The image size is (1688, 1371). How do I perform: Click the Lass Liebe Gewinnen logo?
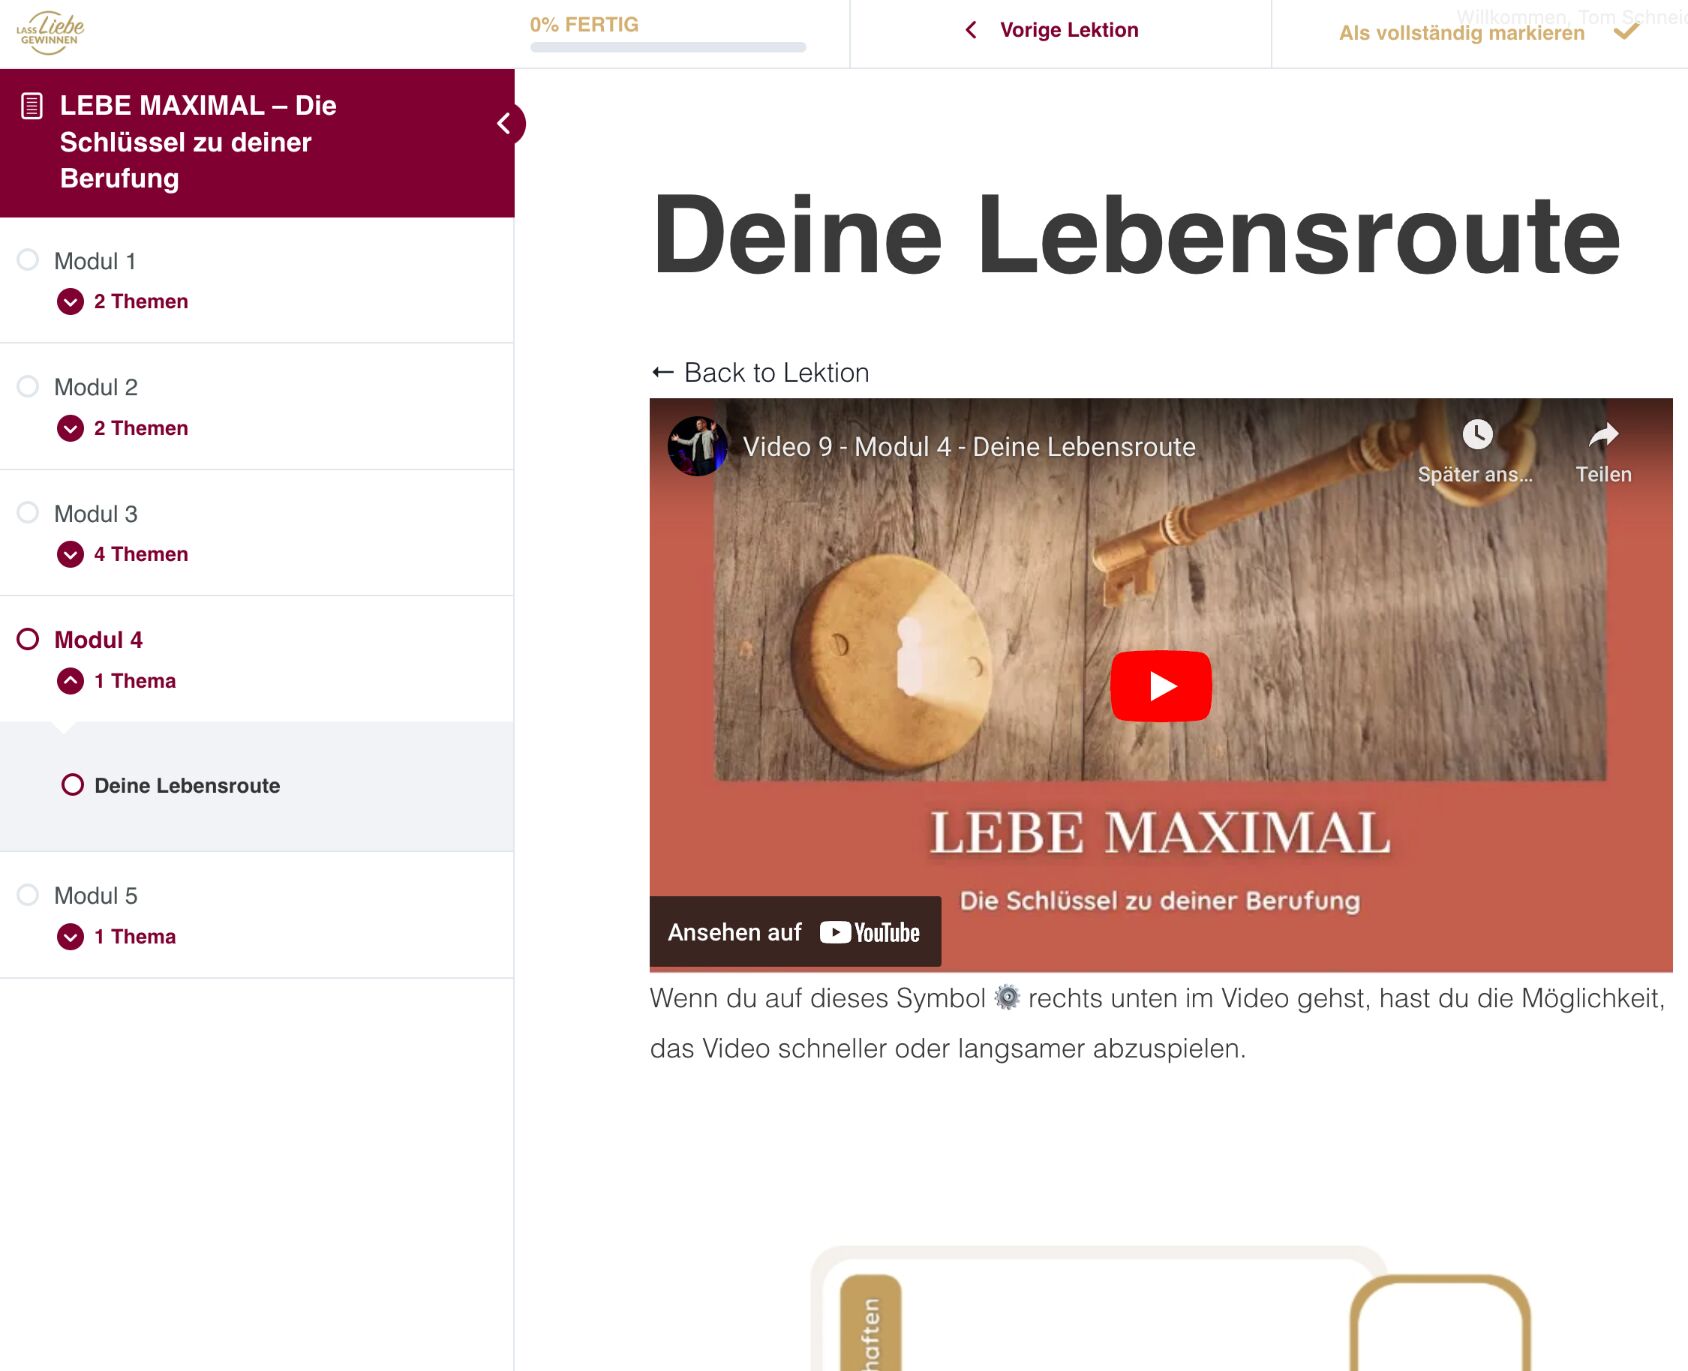click(x=50, y=33)
